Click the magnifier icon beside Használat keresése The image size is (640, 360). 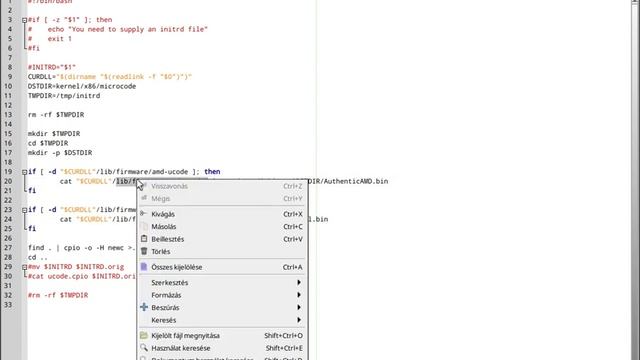coord(144,348)
